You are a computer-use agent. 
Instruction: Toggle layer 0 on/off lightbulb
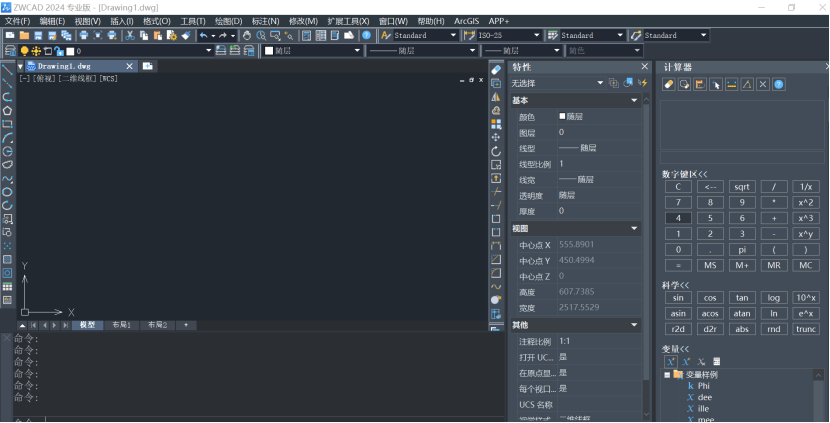pyautogui.click(x=24, y=51)
